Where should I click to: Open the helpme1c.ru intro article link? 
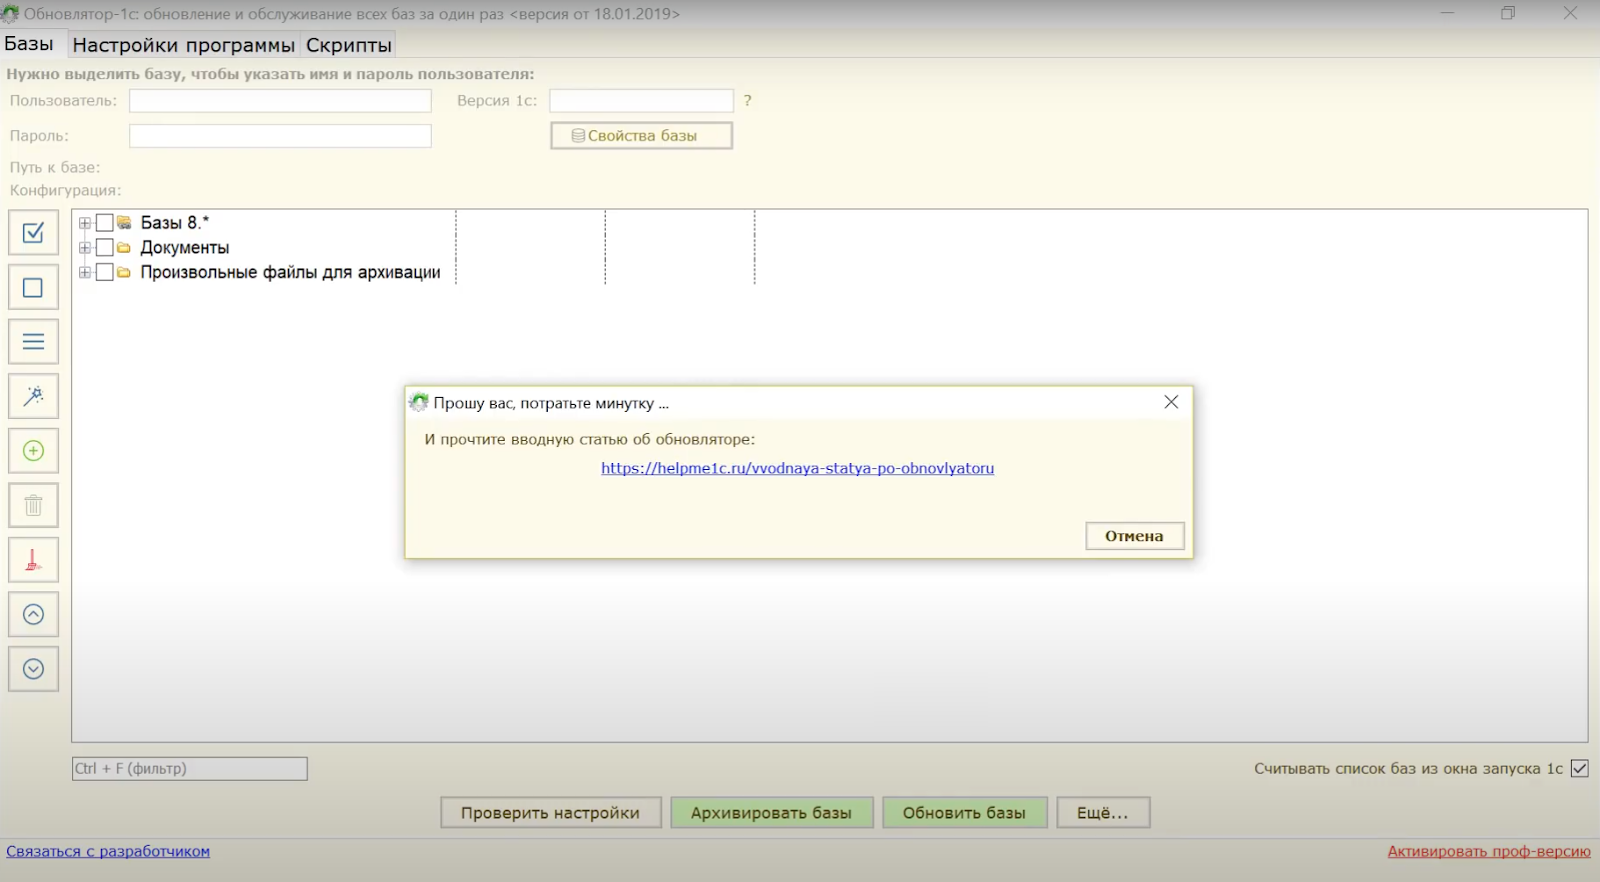[797, 468]
